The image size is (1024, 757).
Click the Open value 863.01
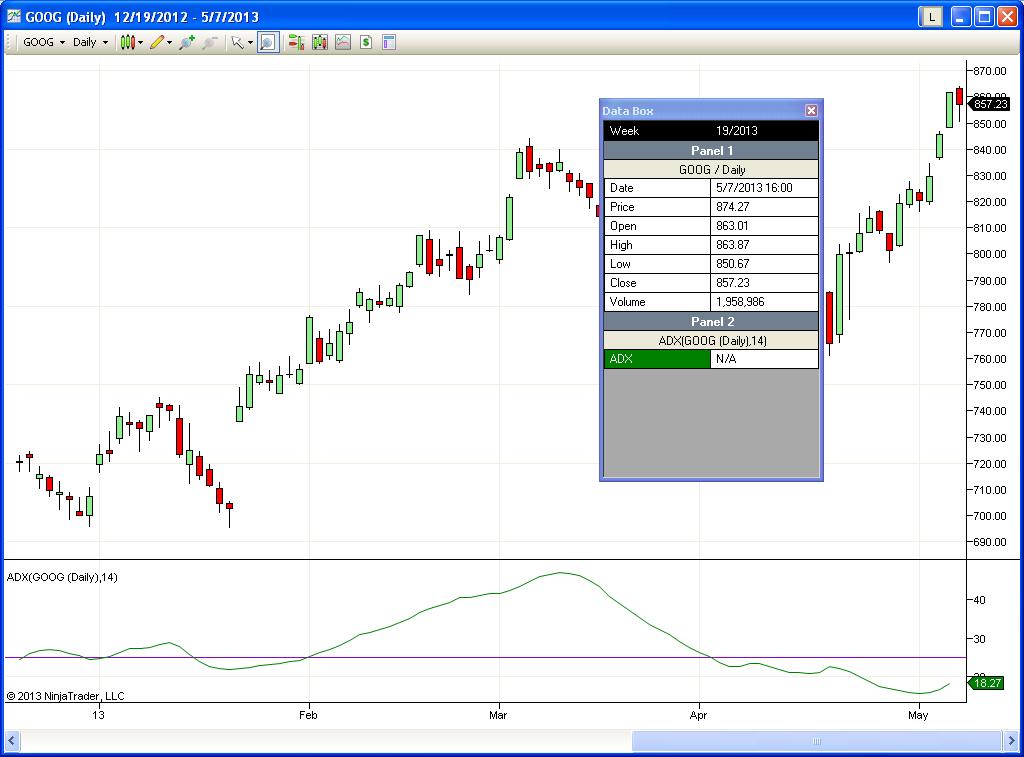click(732, 225)
